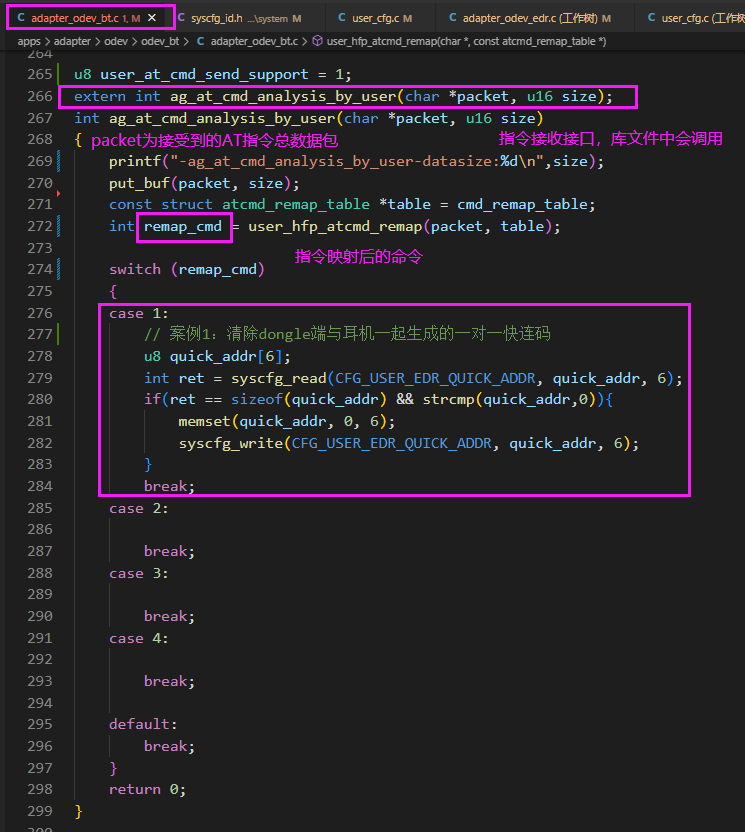Click the red breakpoint marker near line 271
Image resolution: width=745 pixels, height=832 pixels.
tap(58, 194)
